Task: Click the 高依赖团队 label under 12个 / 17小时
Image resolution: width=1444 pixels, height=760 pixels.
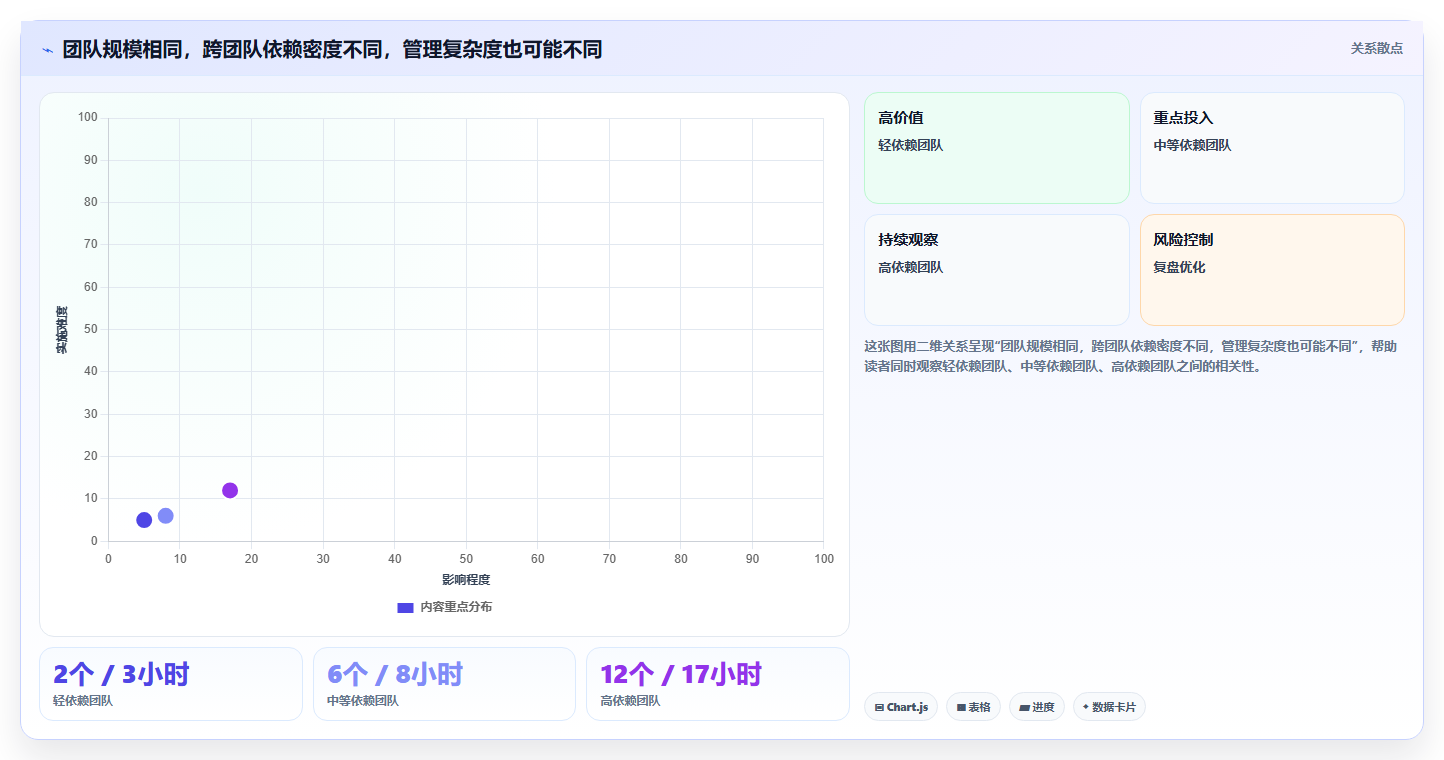Action: [630, 701]
